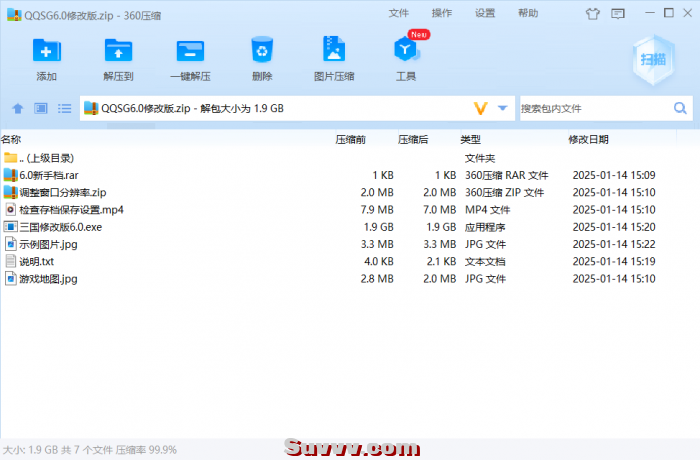The height and width of the screenshot is (460, 700).
Task: Click the text file icon of 说明.txt
Action: pyautogui.click(x=10, y=261)
